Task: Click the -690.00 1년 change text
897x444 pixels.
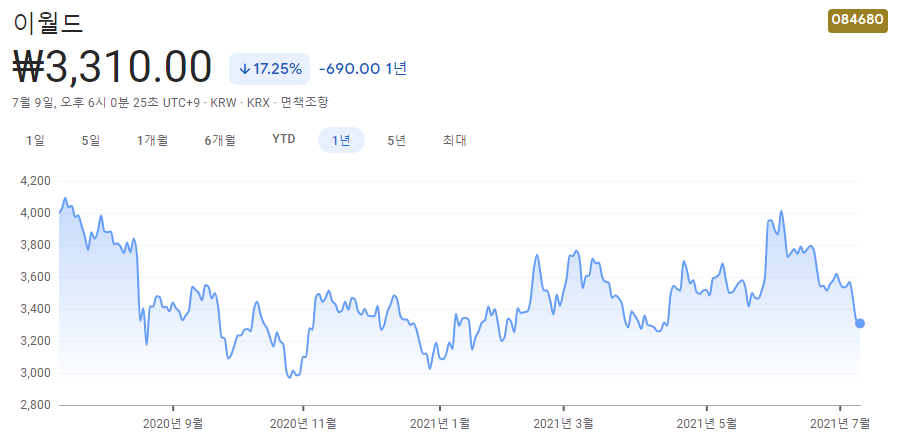Action: tap(363, 69)
